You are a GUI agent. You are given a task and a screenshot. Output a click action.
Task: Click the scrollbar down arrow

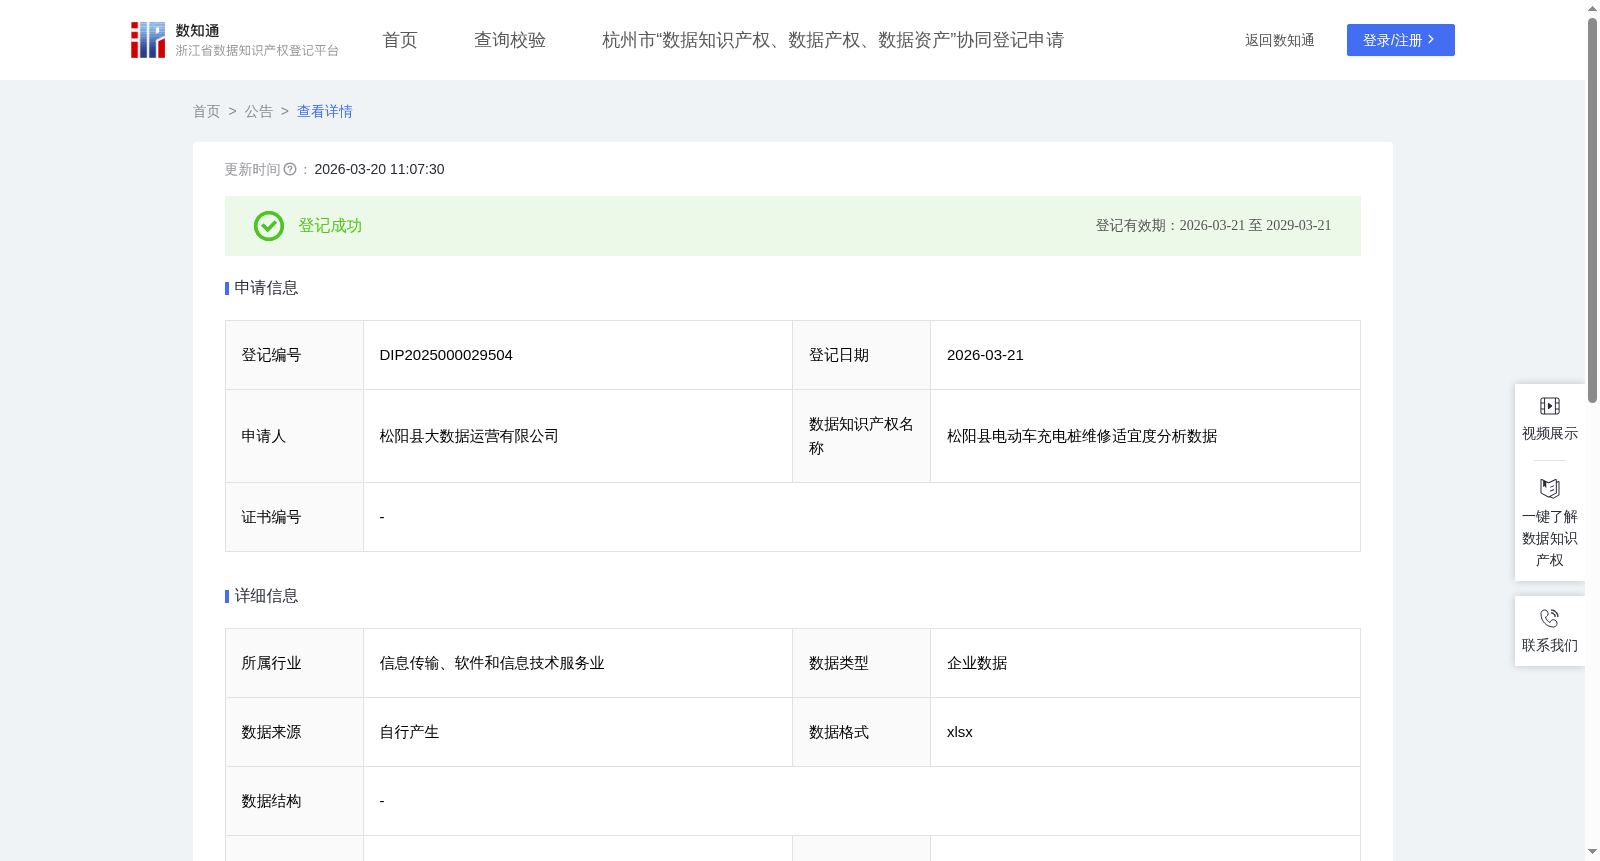[x=1592, y=852]
